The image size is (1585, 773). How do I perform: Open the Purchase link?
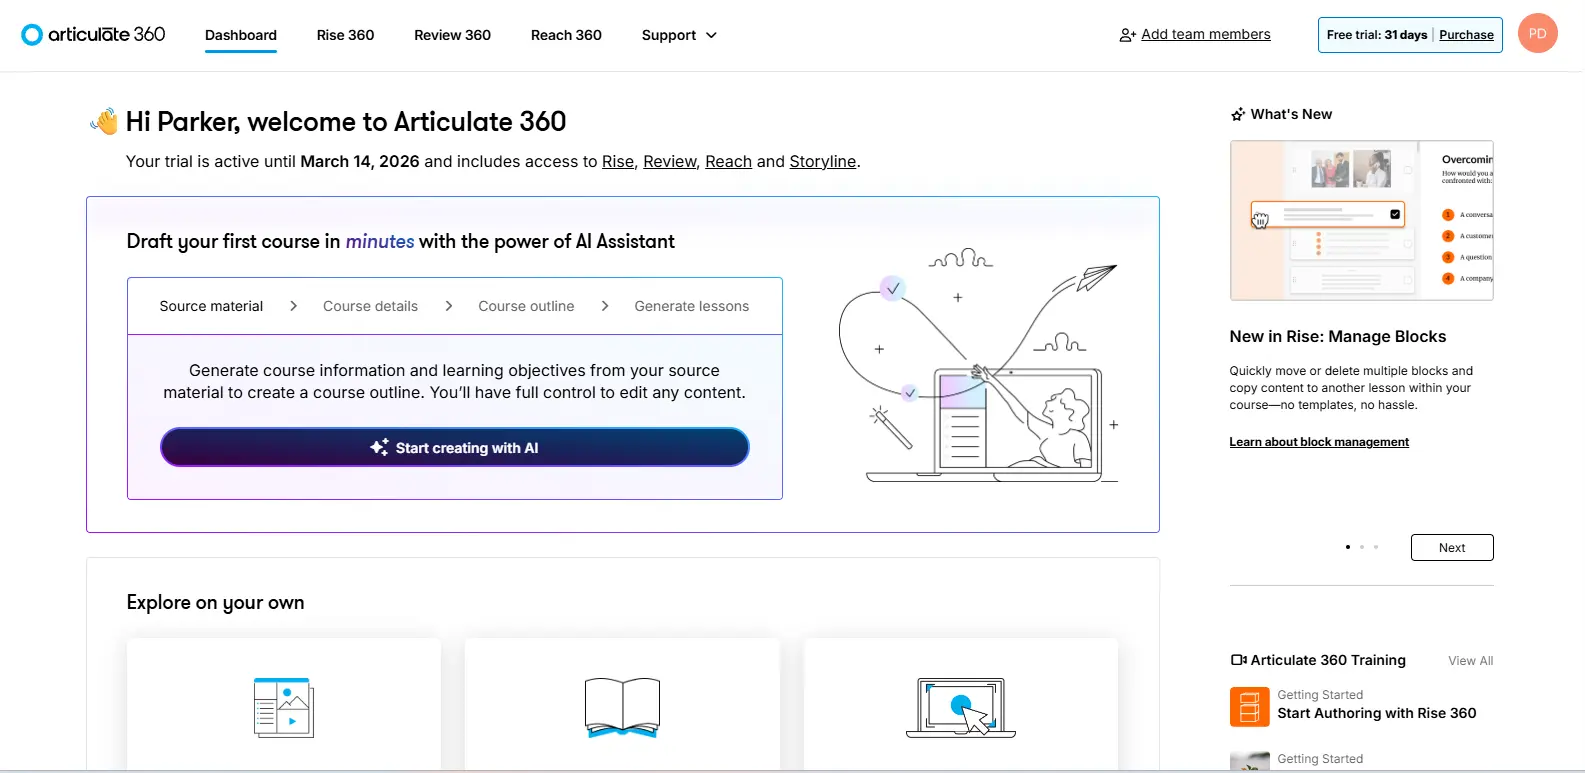point(1466,35)
